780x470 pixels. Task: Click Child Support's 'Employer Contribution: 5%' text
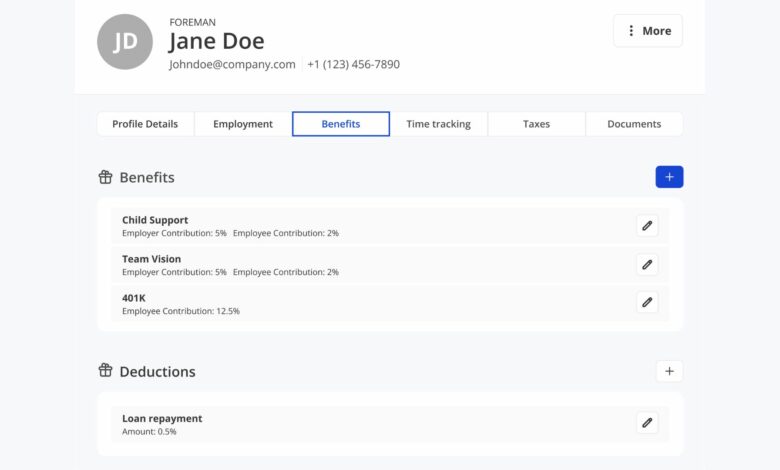point(174,233)
